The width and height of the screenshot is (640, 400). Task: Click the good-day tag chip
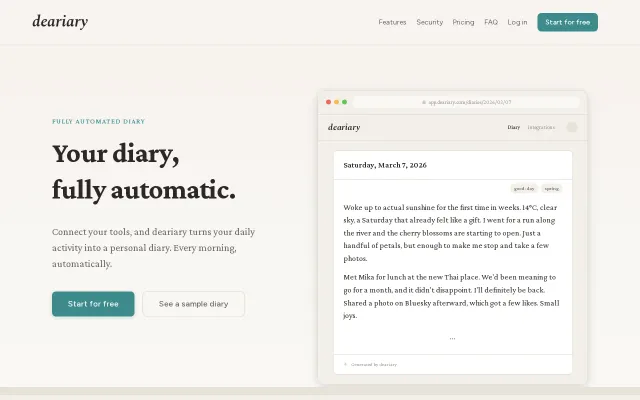coord(524,189)
